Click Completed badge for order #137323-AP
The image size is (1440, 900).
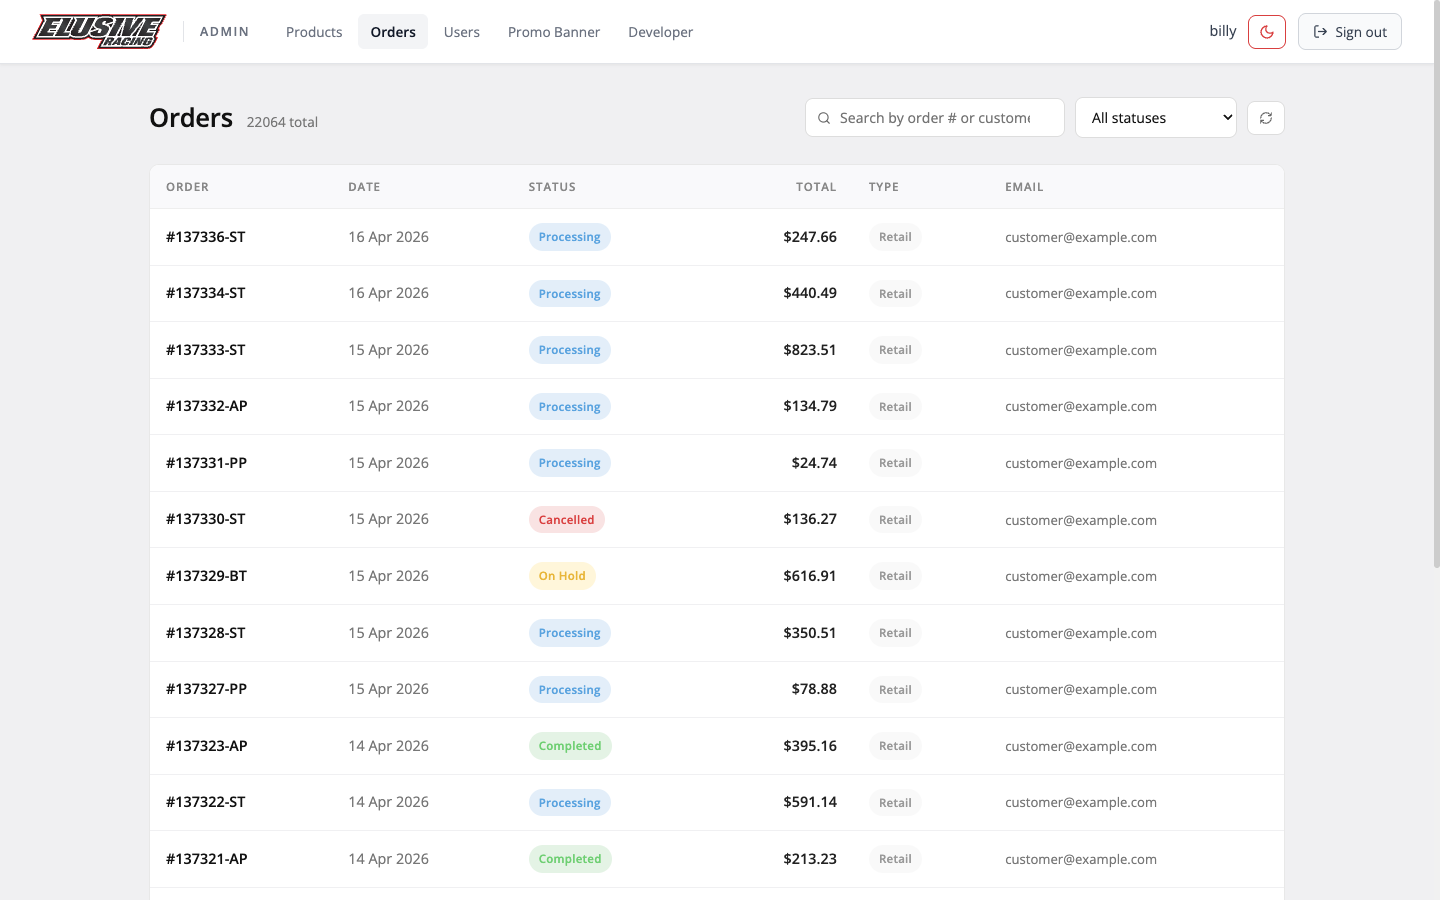(570, 746)
